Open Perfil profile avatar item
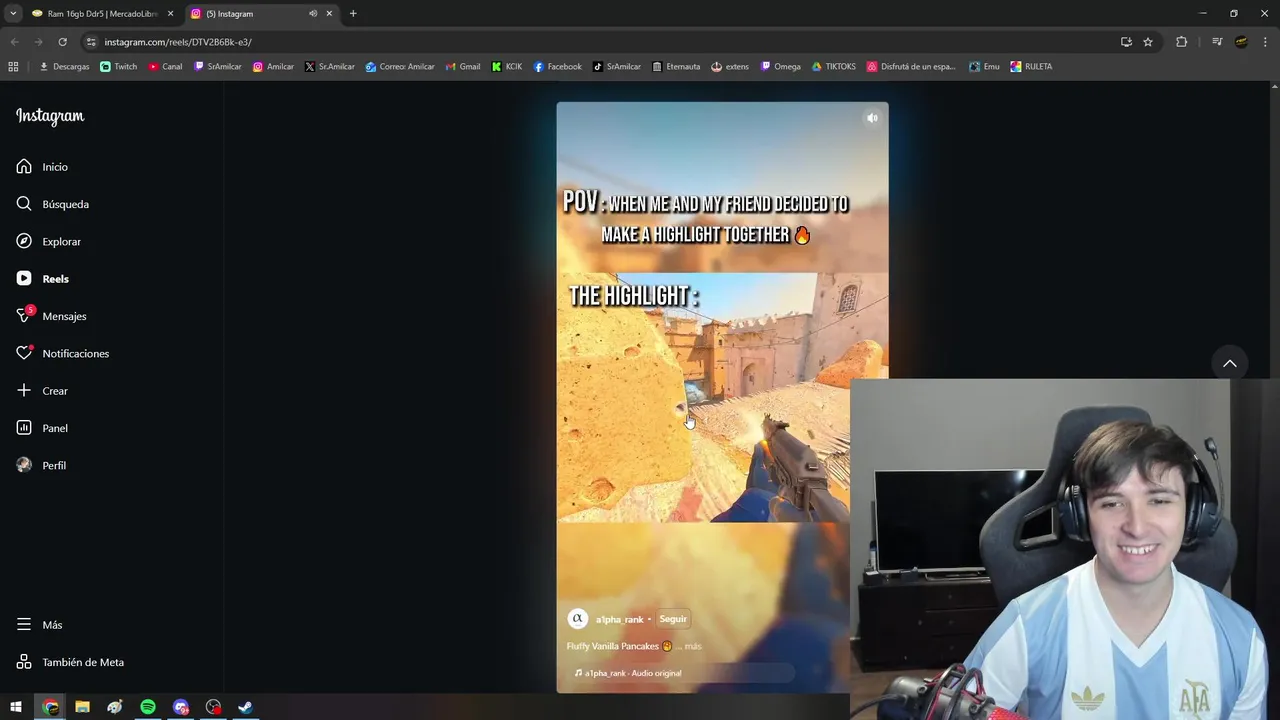The image size is (1280, 720). (x=40, y=465)
